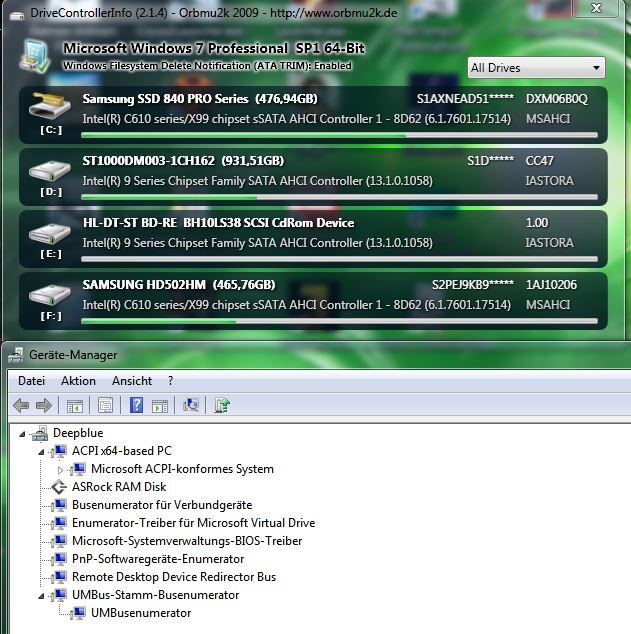
Task: Select Remote Desktop Device Redirector Bus
Action: click(x=174, y=577)
